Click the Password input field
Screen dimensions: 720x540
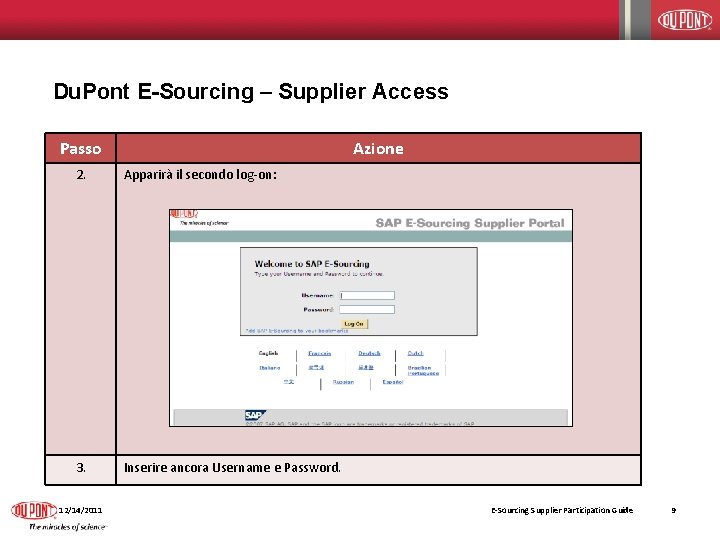(x=367, y=309)
